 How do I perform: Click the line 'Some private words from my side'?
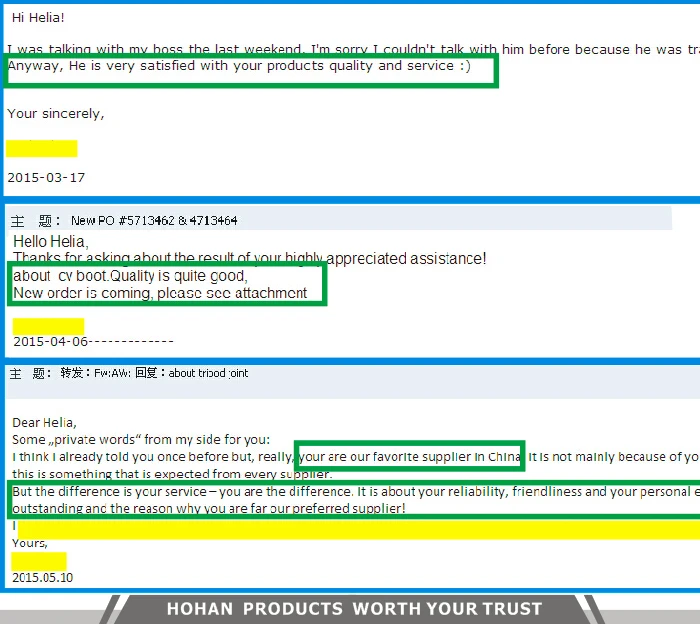(141, 440)
